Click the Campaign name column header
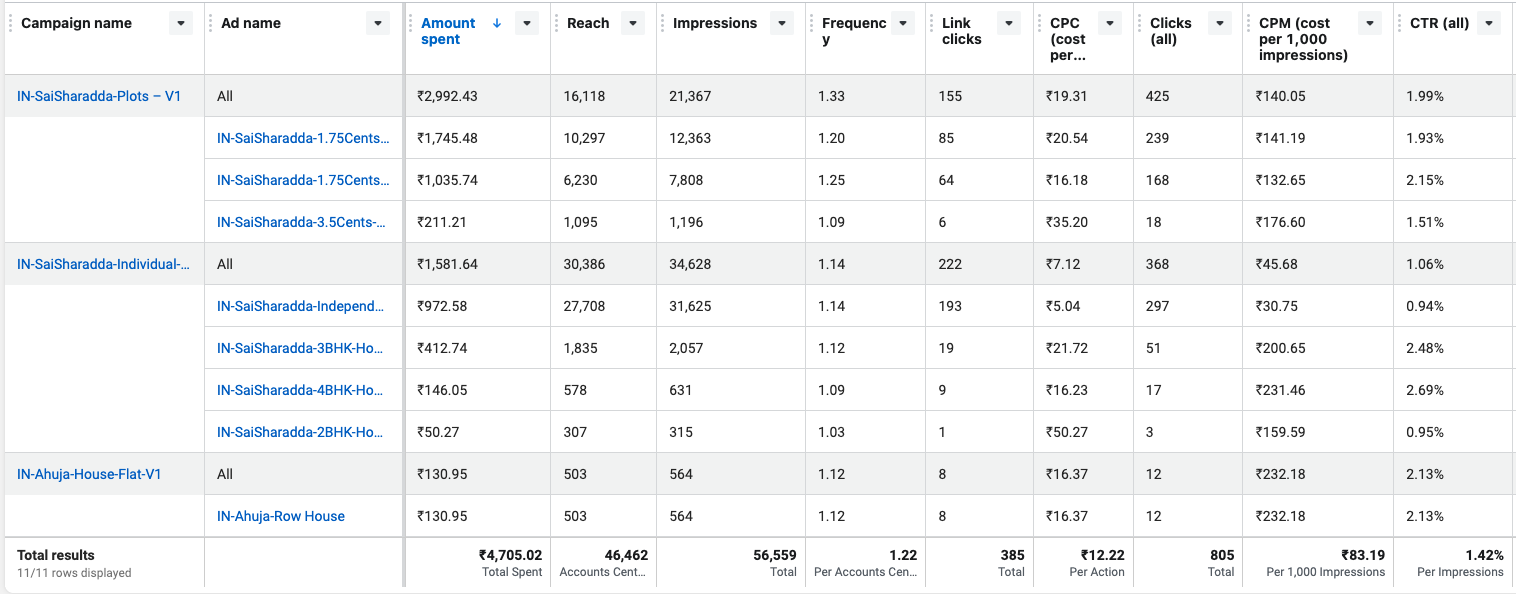Viewport: 1516px width, 594px height. 76,23
